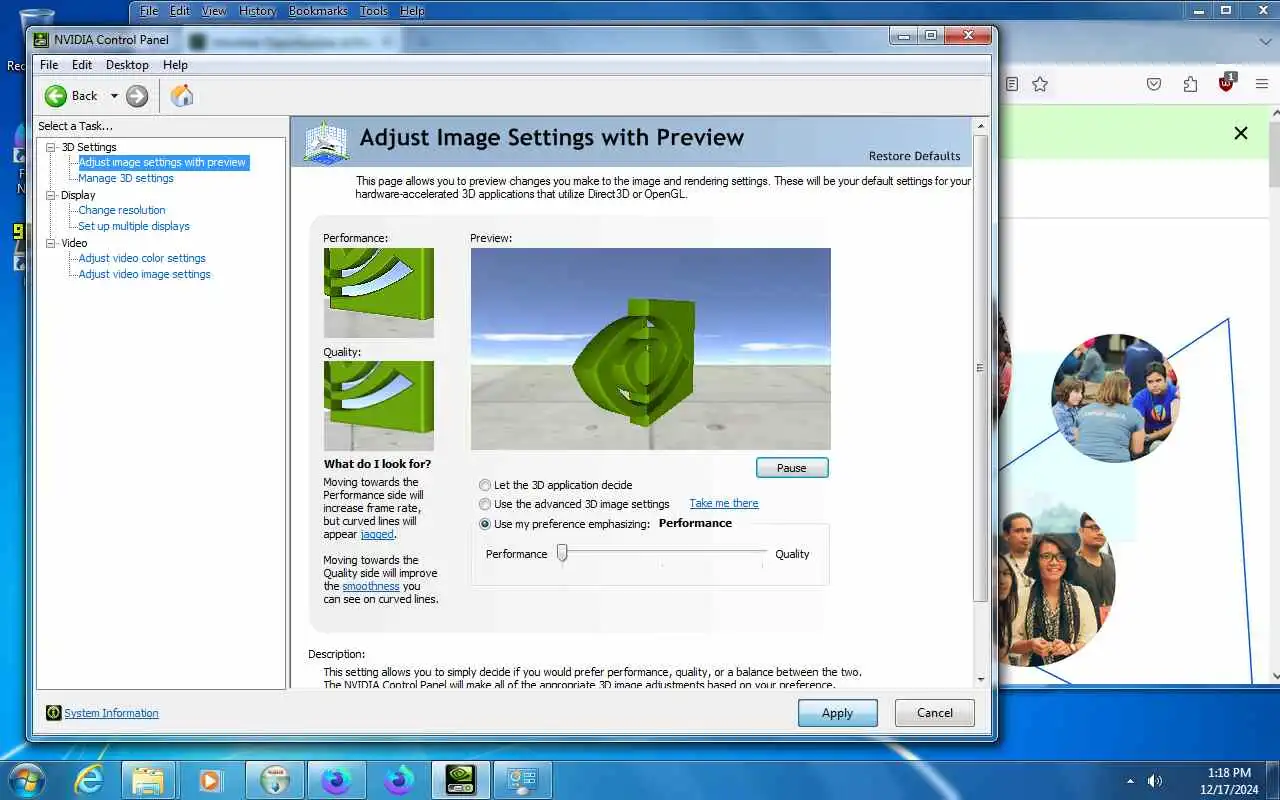Click the System Information icon
Image resolution: width=1280 pixels, height=800 pixels.
click(x=54, y=713)
